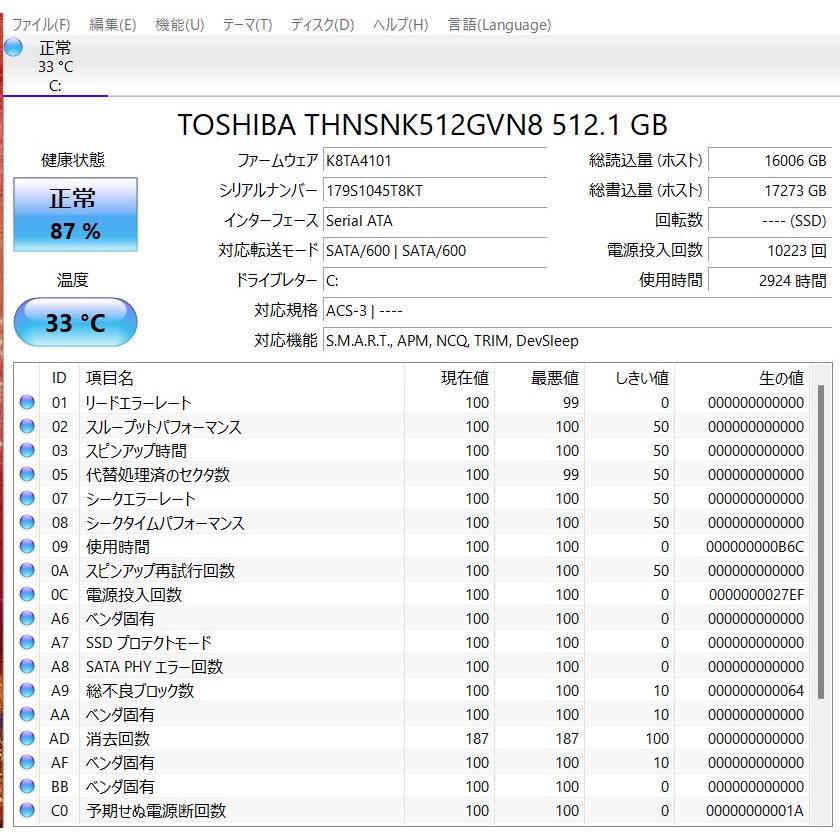Click the status dot beside 代替処理済のセクタ数
Image resolution: width=840 pixels, height=840 pixels.
(x=28, y=474)
